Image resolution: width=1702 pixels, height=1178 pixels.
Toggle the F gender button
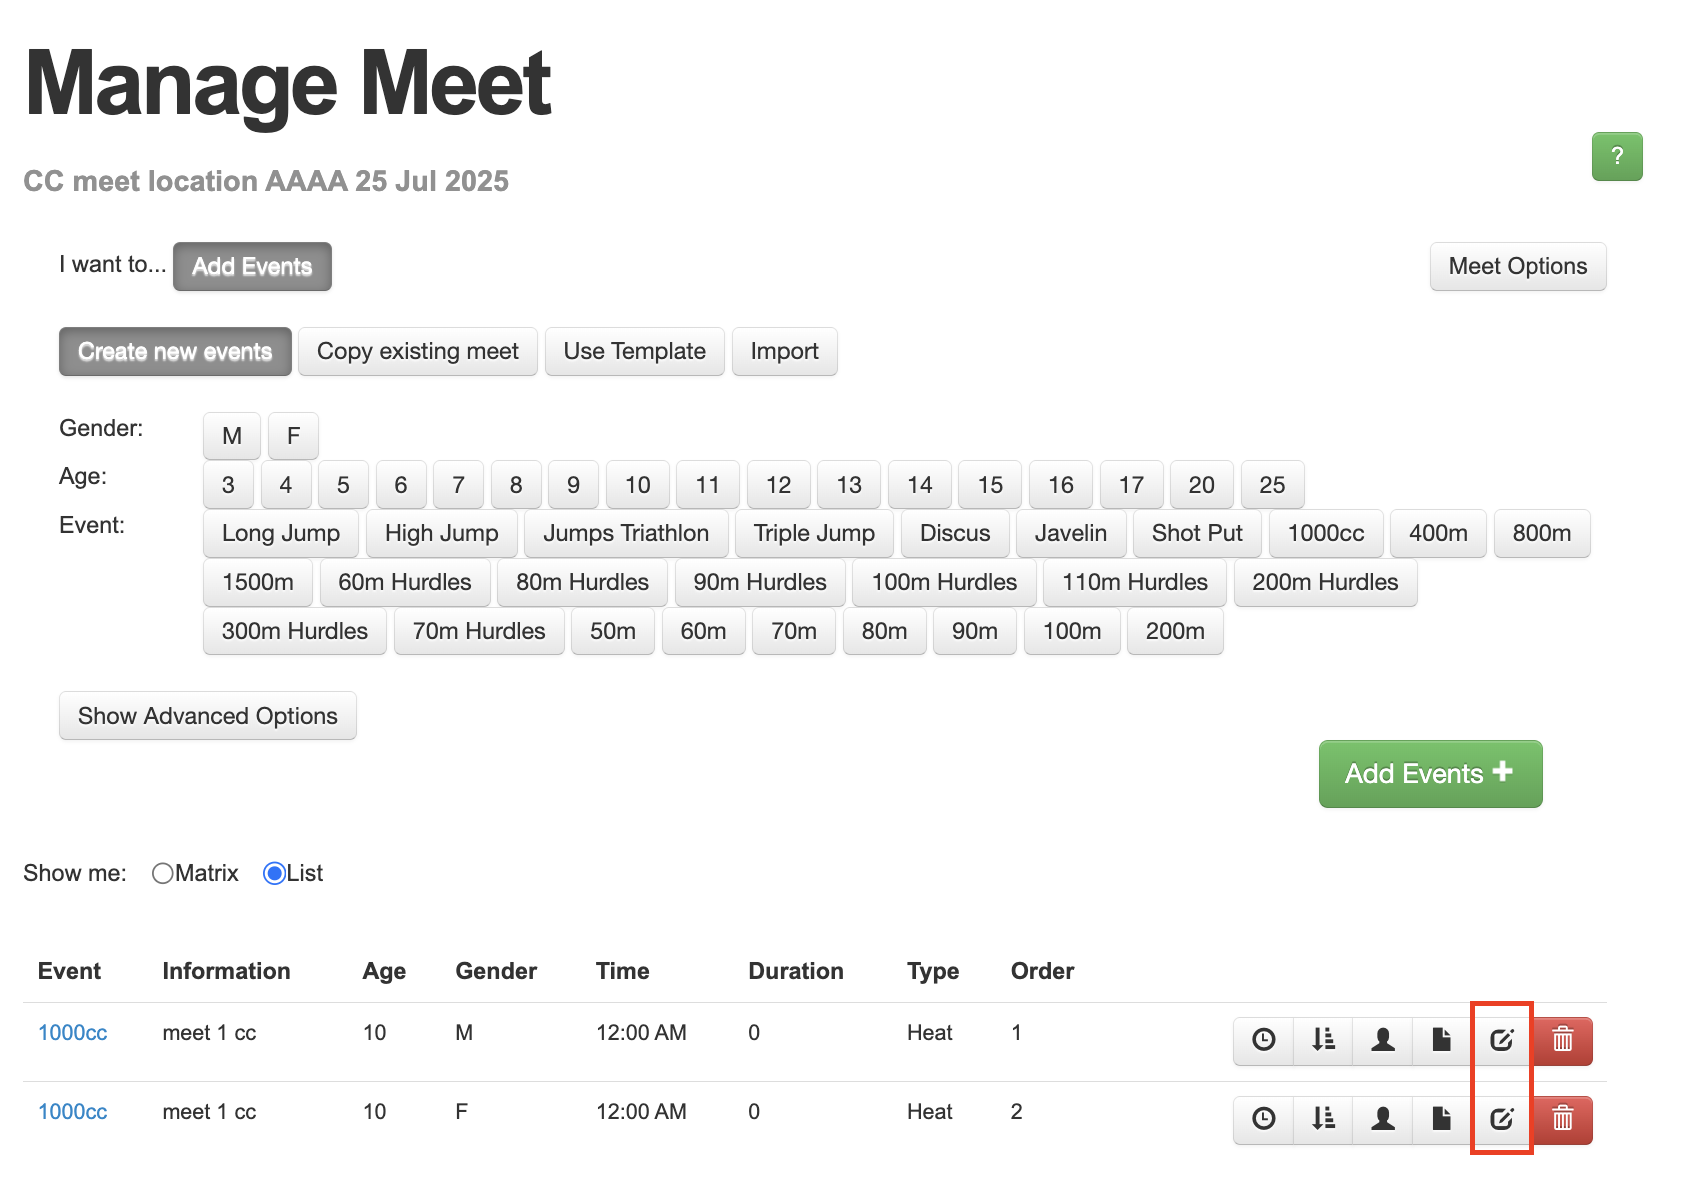pos(293,436)
